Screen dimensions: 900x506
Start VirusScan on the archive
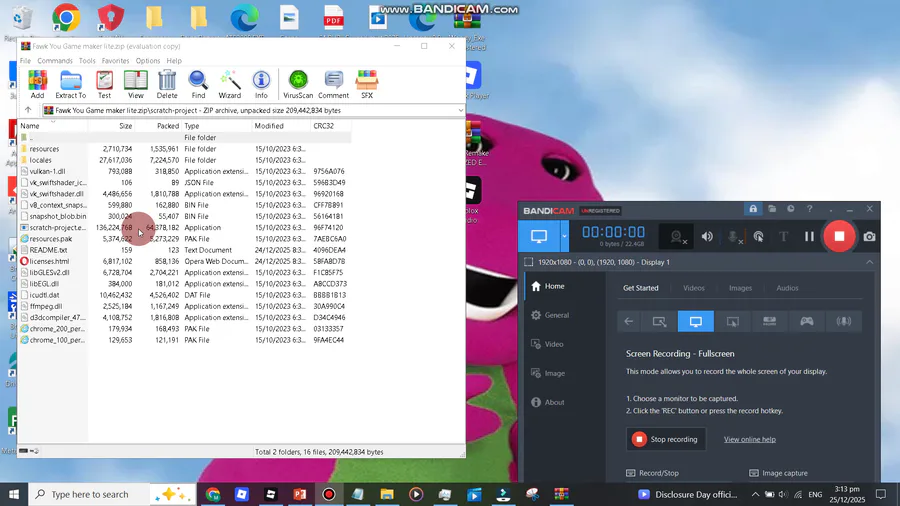click(298, 84)
